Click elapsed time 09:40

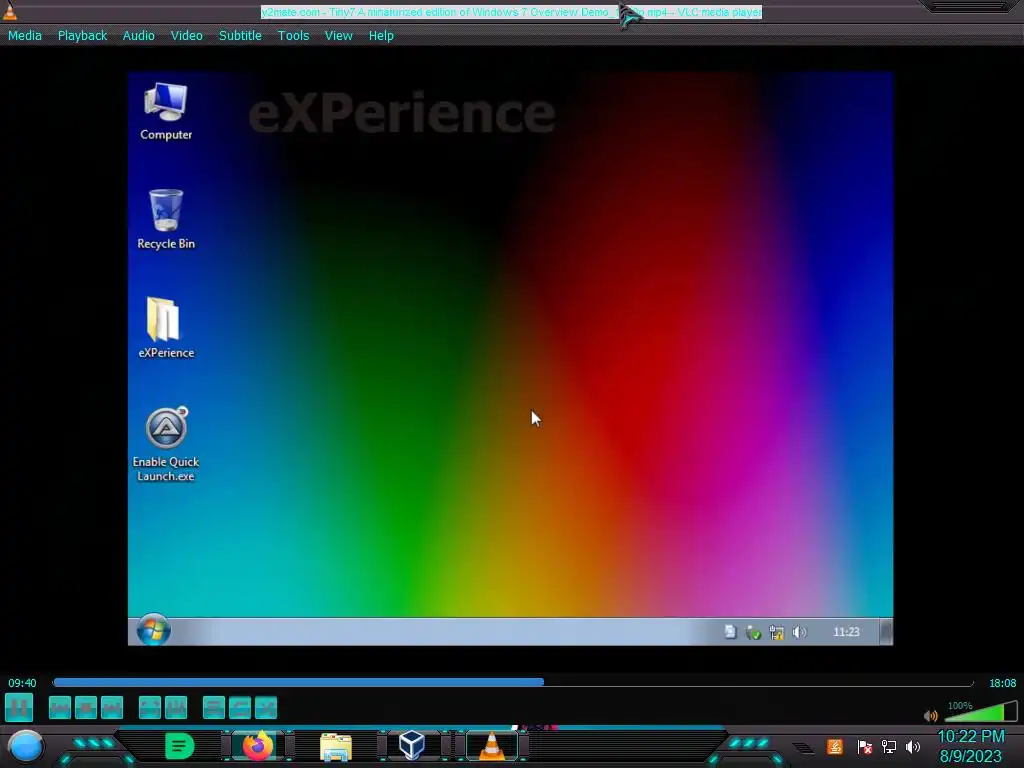point(22,683)
